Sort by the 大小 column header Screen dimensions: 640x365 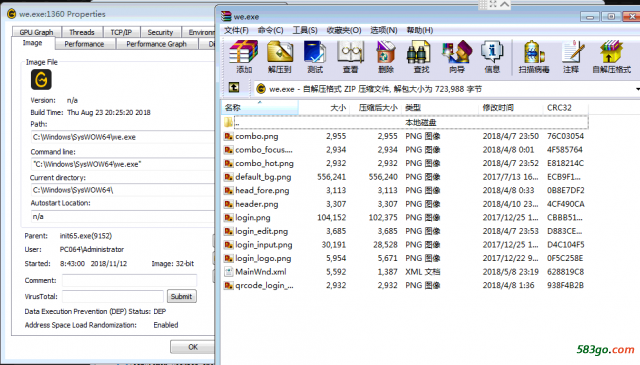click(324, 108)
